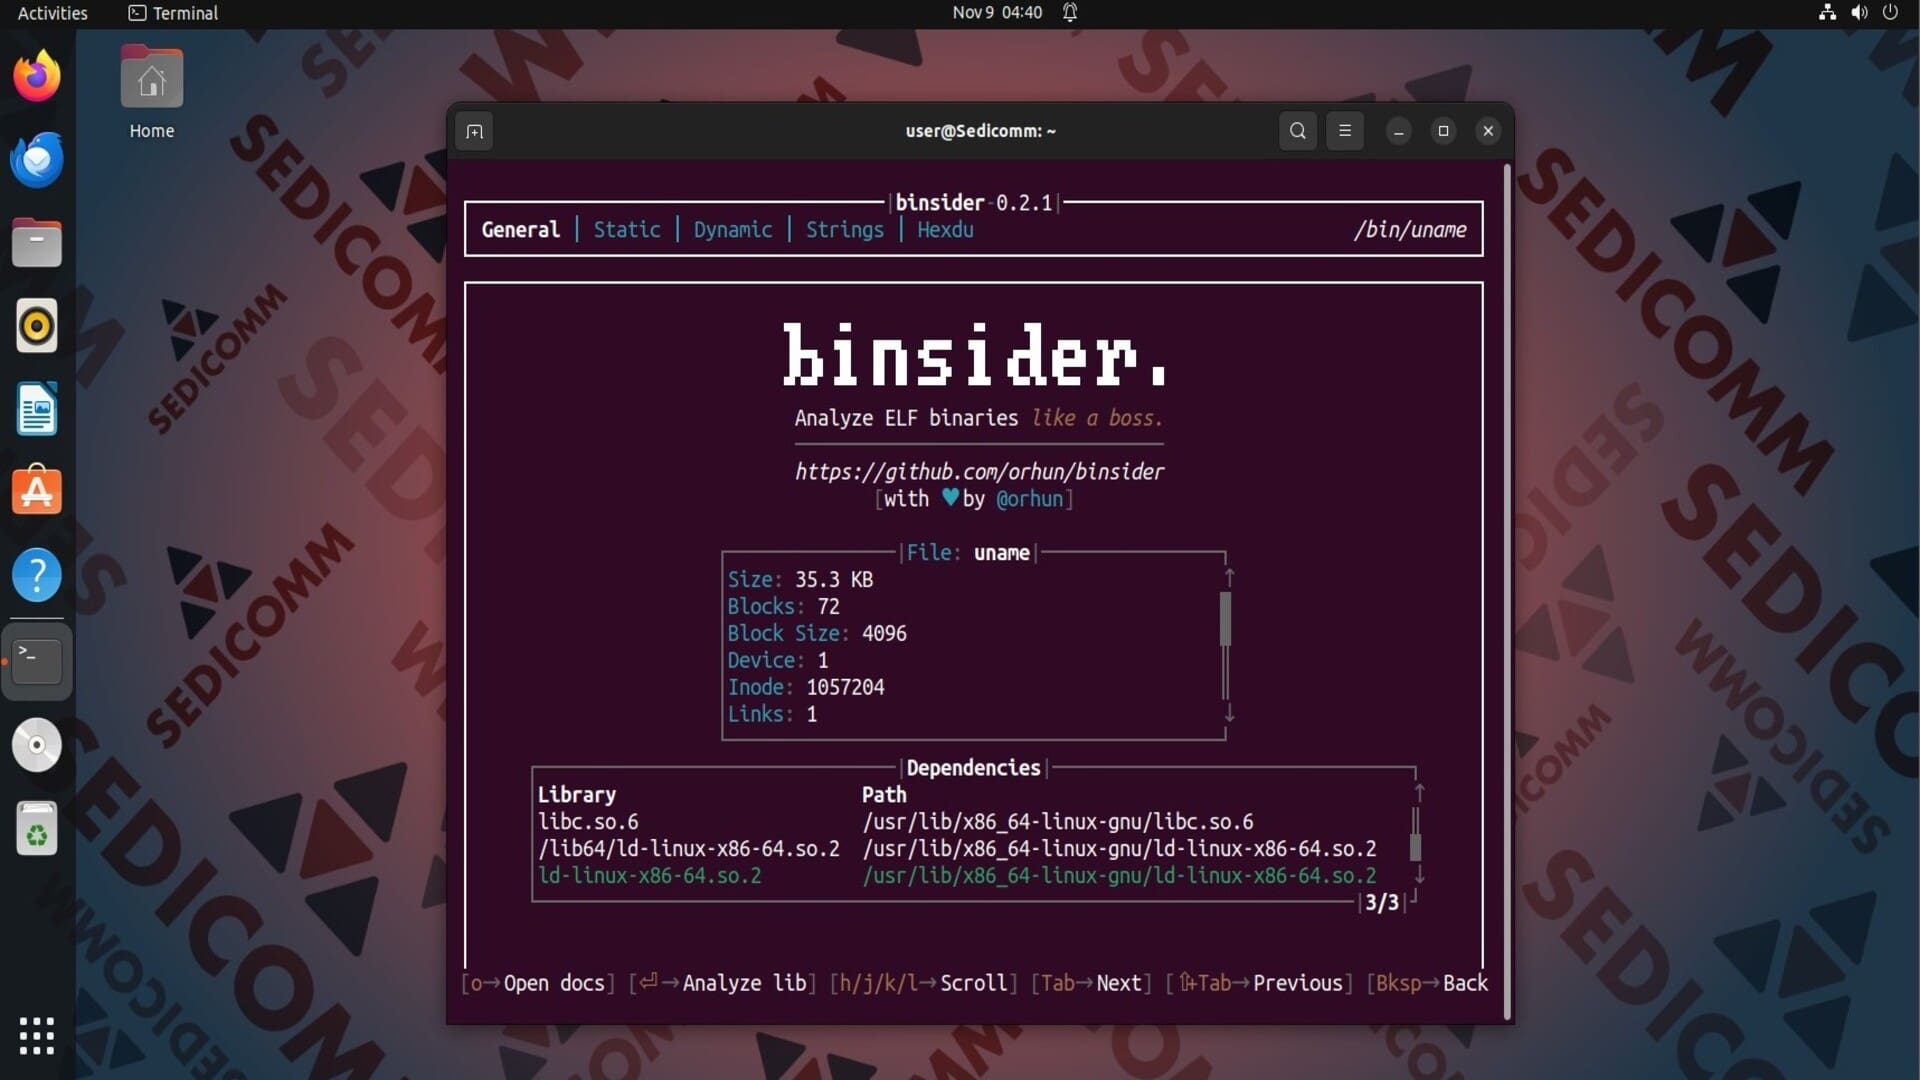Open the terminal hamburger menu
The width and height of the screenshot is (1920, 1080).
tap(1344, 131)
